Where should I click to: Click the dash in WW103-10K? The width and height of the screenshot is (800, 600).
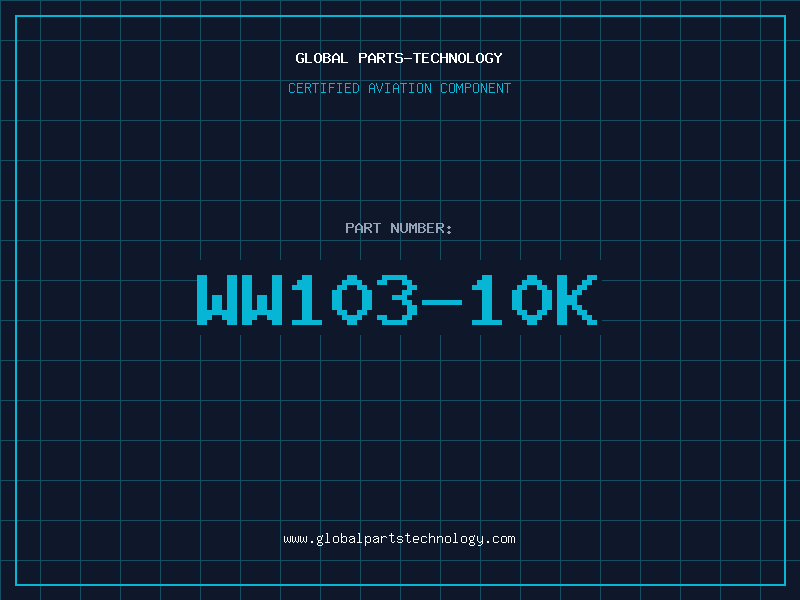pyautogui.click(x=442, y=302)
